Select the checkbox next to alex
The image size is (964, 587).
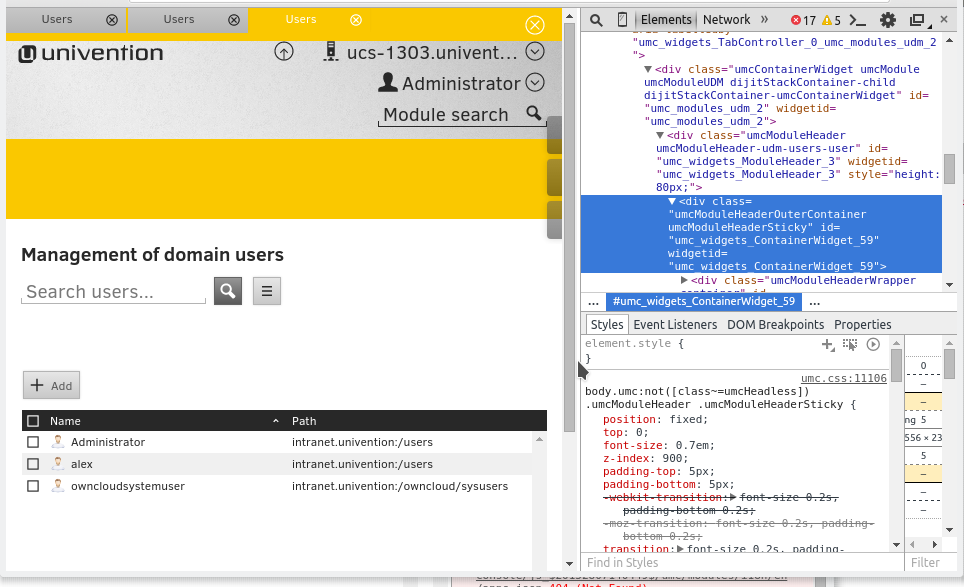[x=33, y=464]
